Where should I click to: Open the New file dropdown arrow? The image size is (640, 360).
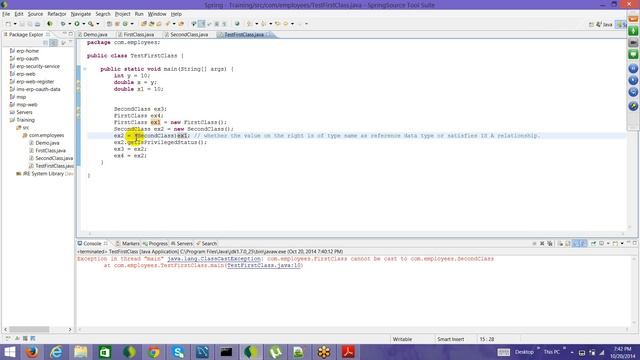coord(15,24)
